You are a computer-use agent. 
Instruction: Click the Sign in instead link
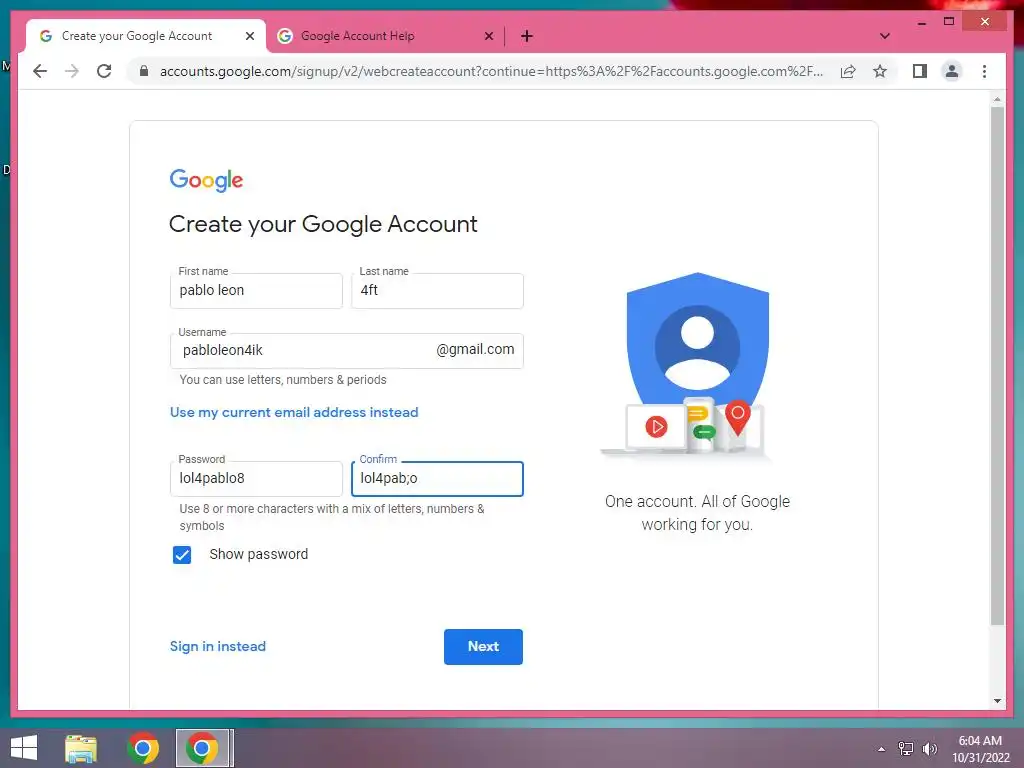click(x=217, y=647)
